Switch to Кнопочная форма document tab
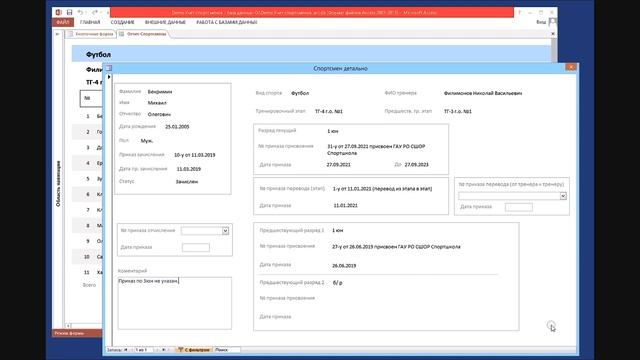640x360 pixels. (x=91, y=34)
